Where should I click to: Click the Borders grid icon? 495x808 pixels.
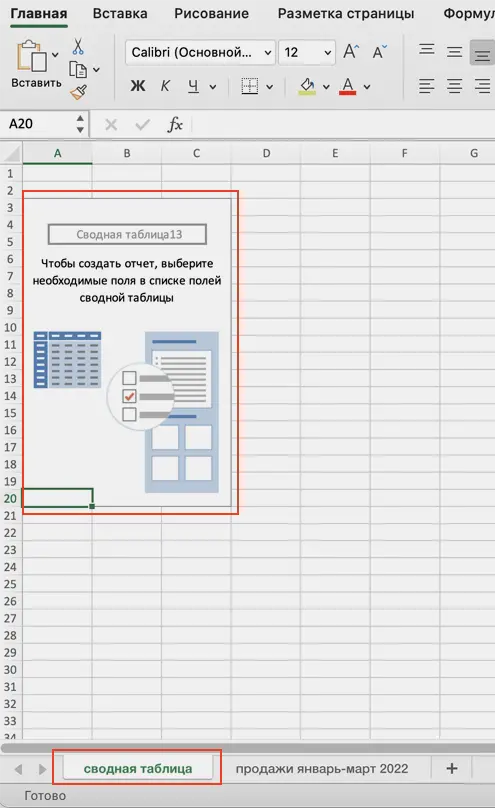pyautogui.click(x=250, y=86)
